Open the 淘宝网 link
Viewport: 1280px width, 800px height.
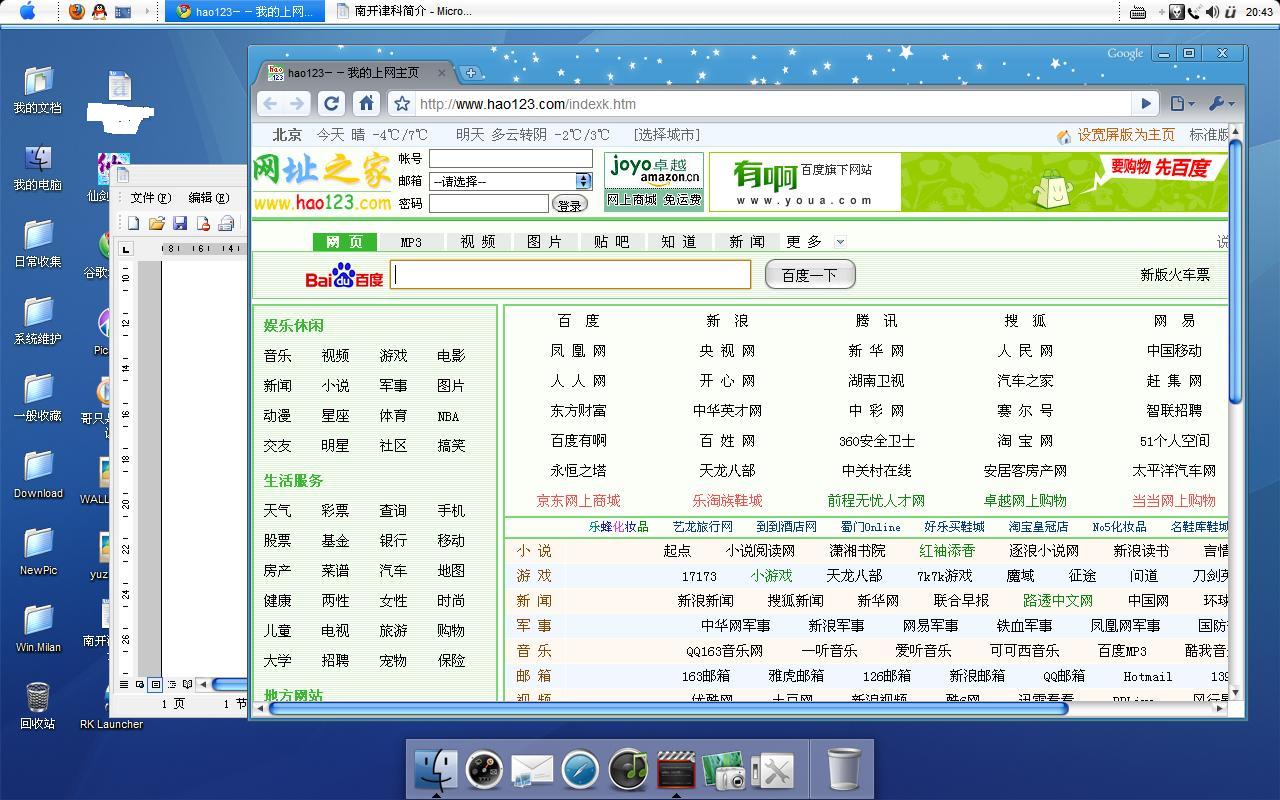[1025, 441]
